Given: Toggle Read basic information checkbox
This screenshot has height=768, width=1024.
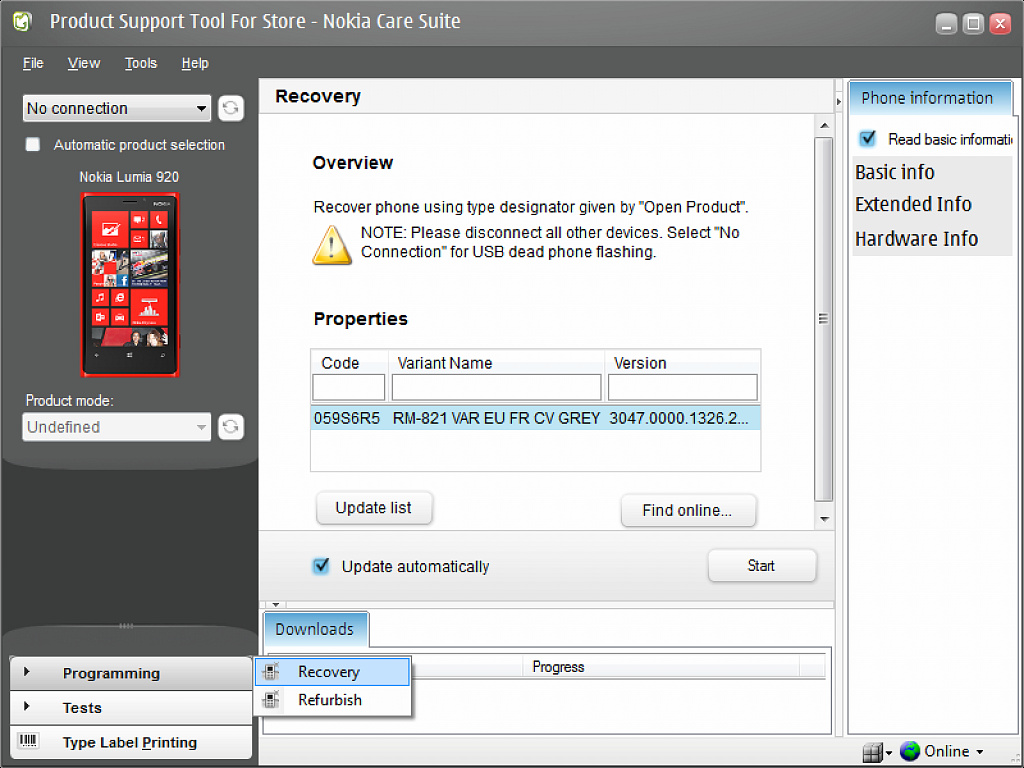Looking at the screenshot, I should (x=867, y=138).
